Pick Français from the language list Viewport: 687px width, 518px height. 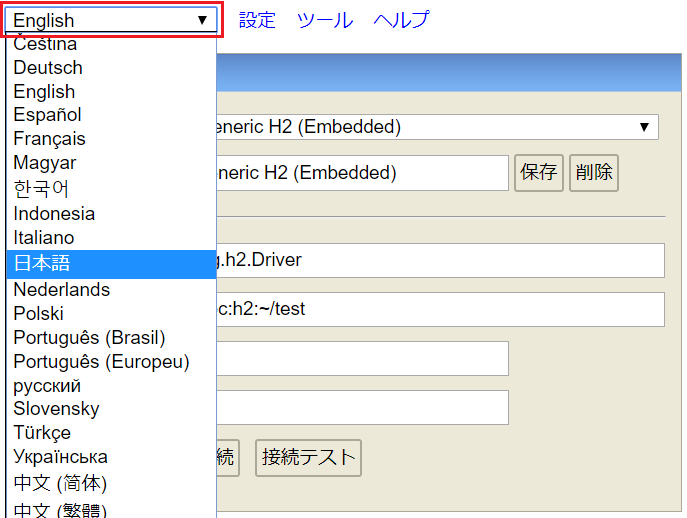click(x=49, y=139)
